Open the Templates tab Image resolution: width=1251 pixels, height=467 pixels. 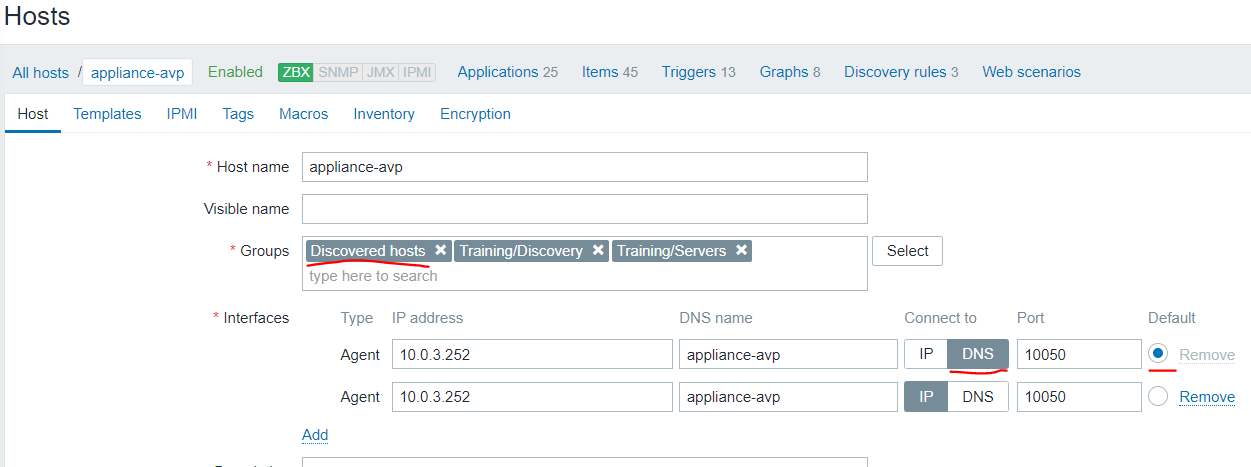pyautogui.click(x=107, y=114)
